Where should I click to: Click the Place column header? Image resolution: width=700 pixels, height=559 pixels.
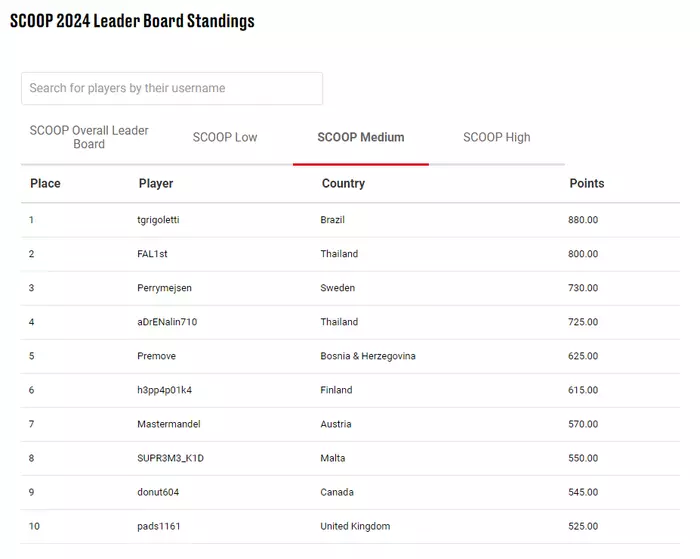[45, 184]
